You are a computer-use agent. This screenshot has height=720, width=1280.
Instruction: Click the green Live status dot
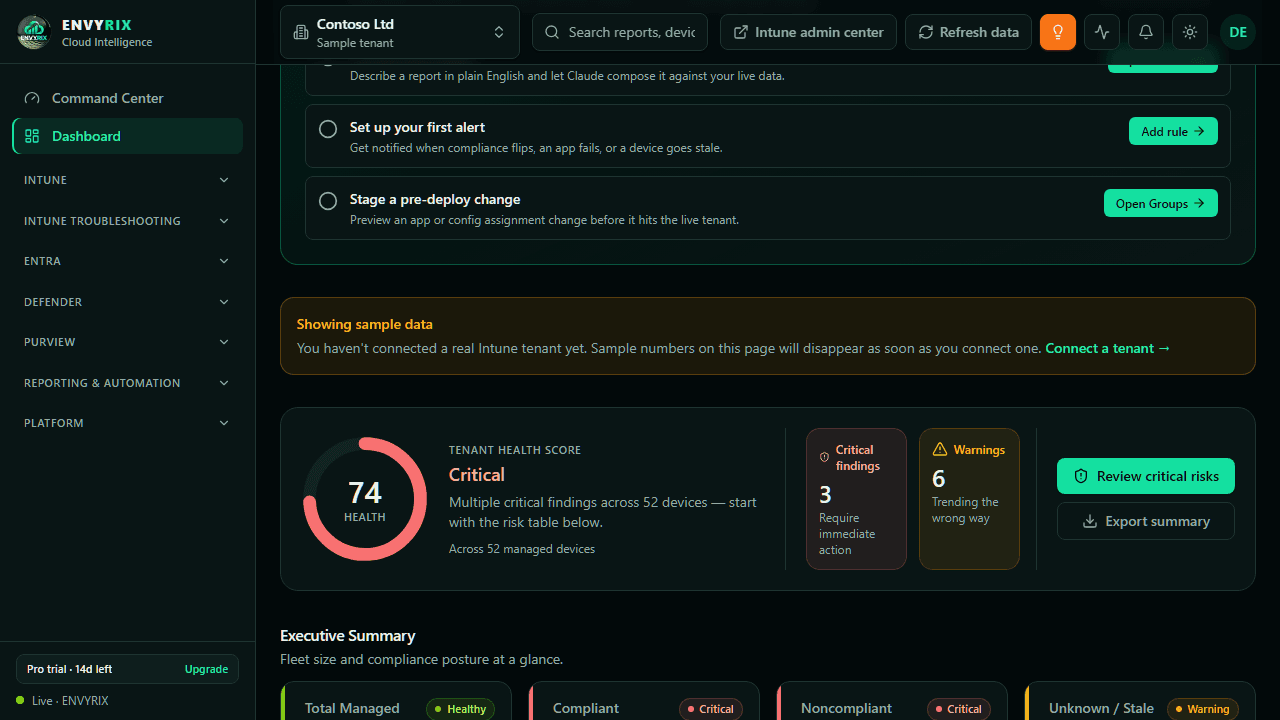tap(20, 700)
